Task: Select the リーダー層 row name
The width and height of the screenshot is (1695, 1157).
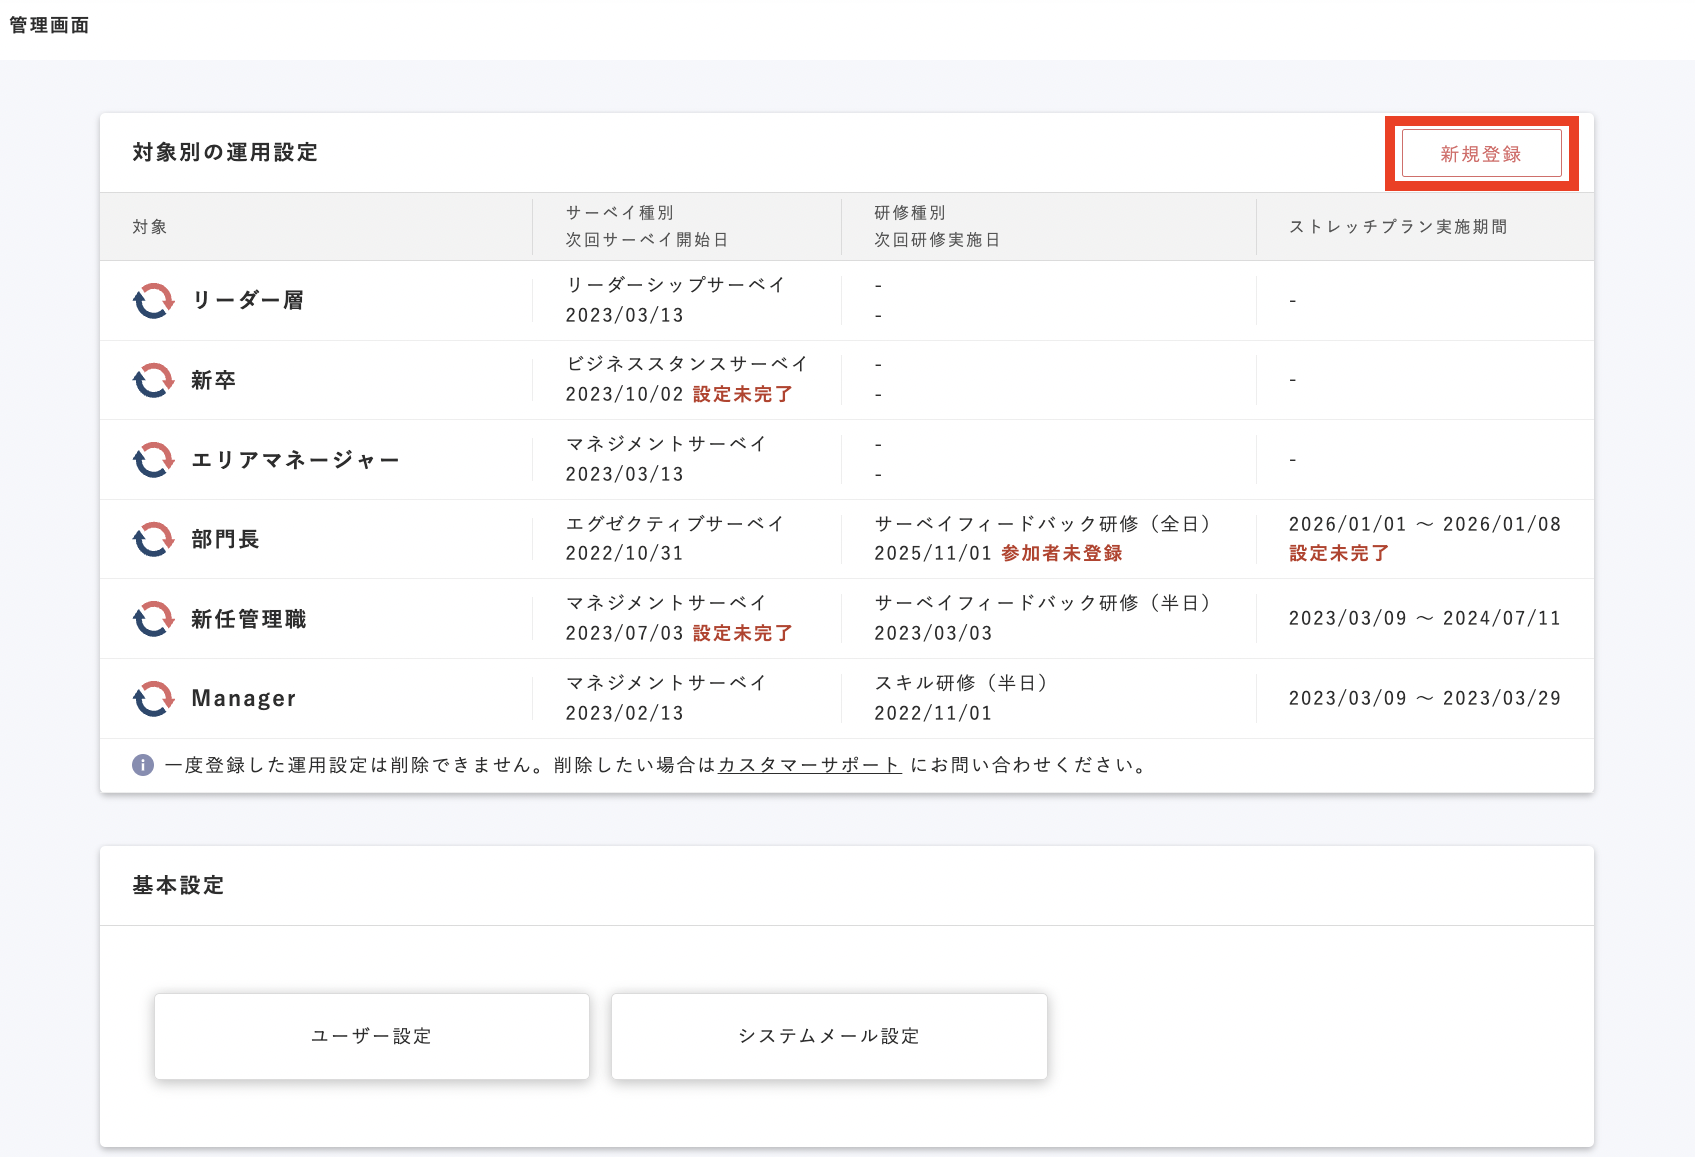Action: (248, 300)
